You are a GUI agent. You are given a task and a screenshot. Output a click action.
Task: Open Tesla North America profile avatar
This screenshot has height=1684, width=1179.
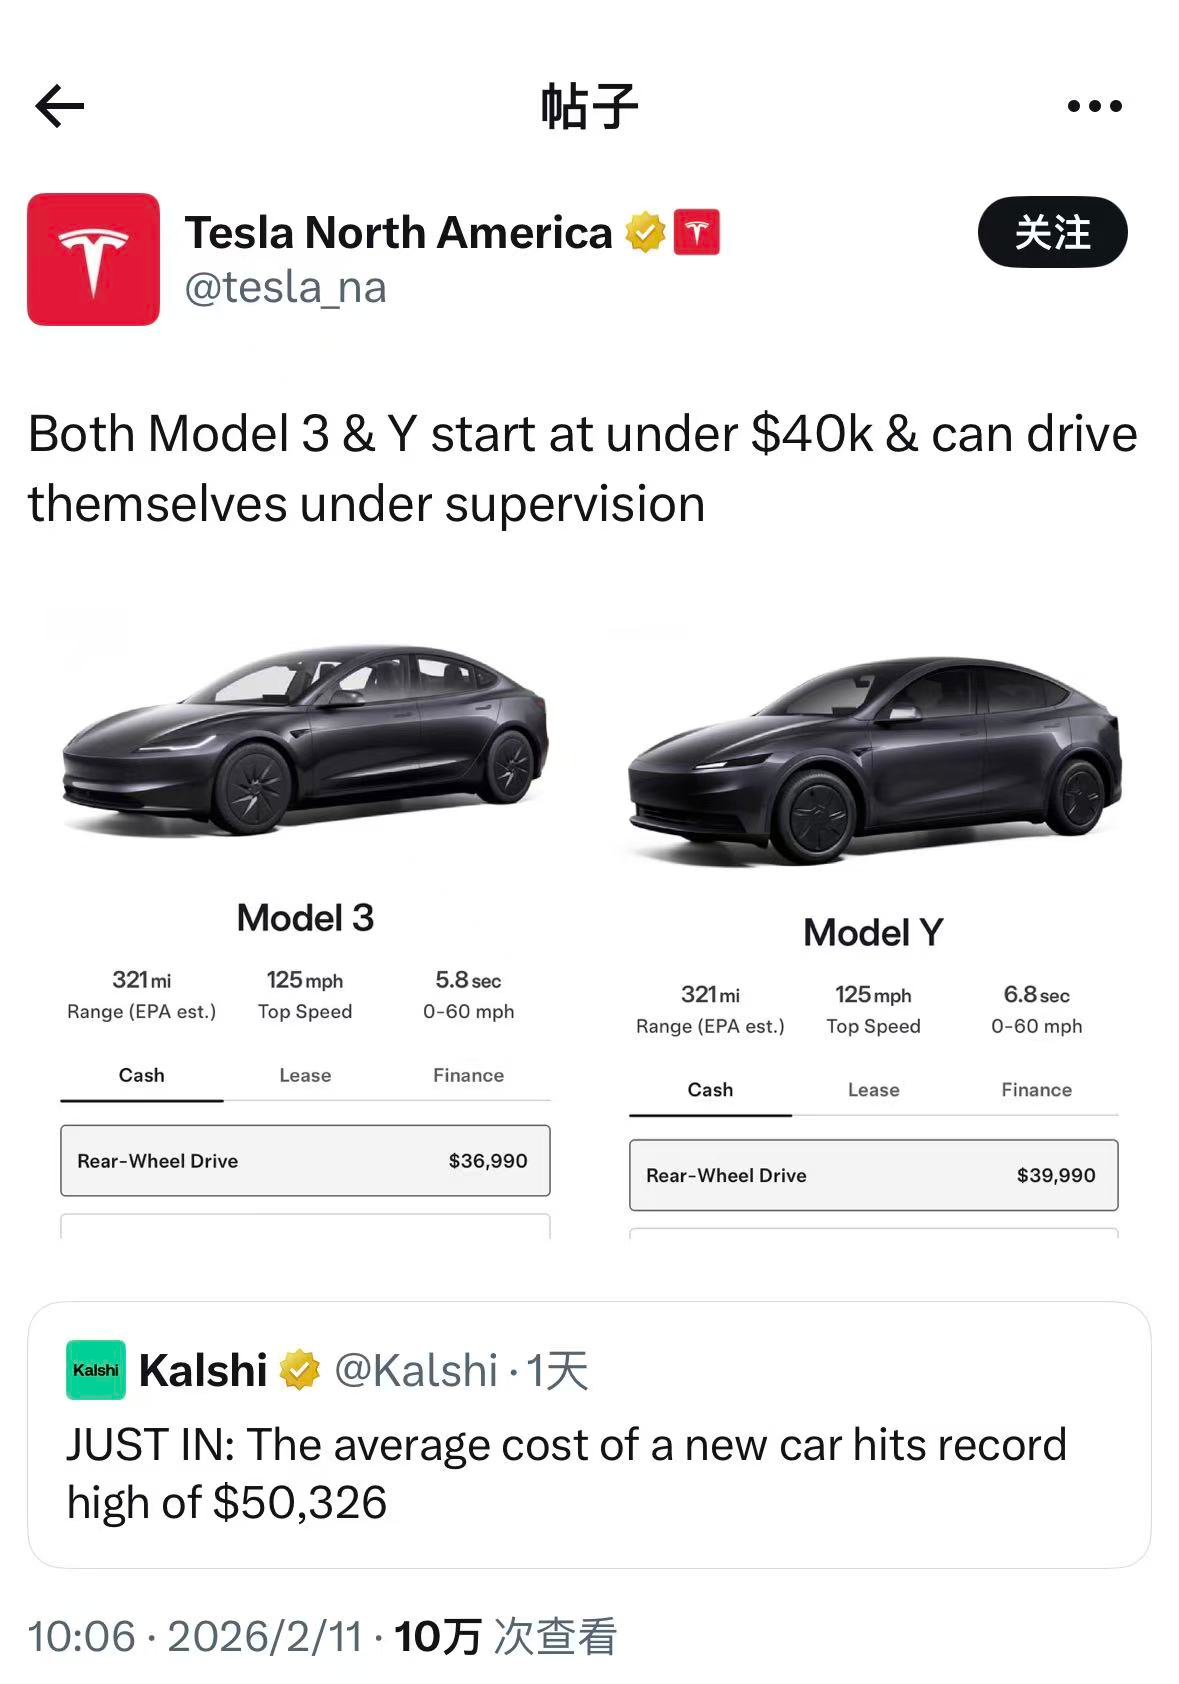(x=93, y=259)
